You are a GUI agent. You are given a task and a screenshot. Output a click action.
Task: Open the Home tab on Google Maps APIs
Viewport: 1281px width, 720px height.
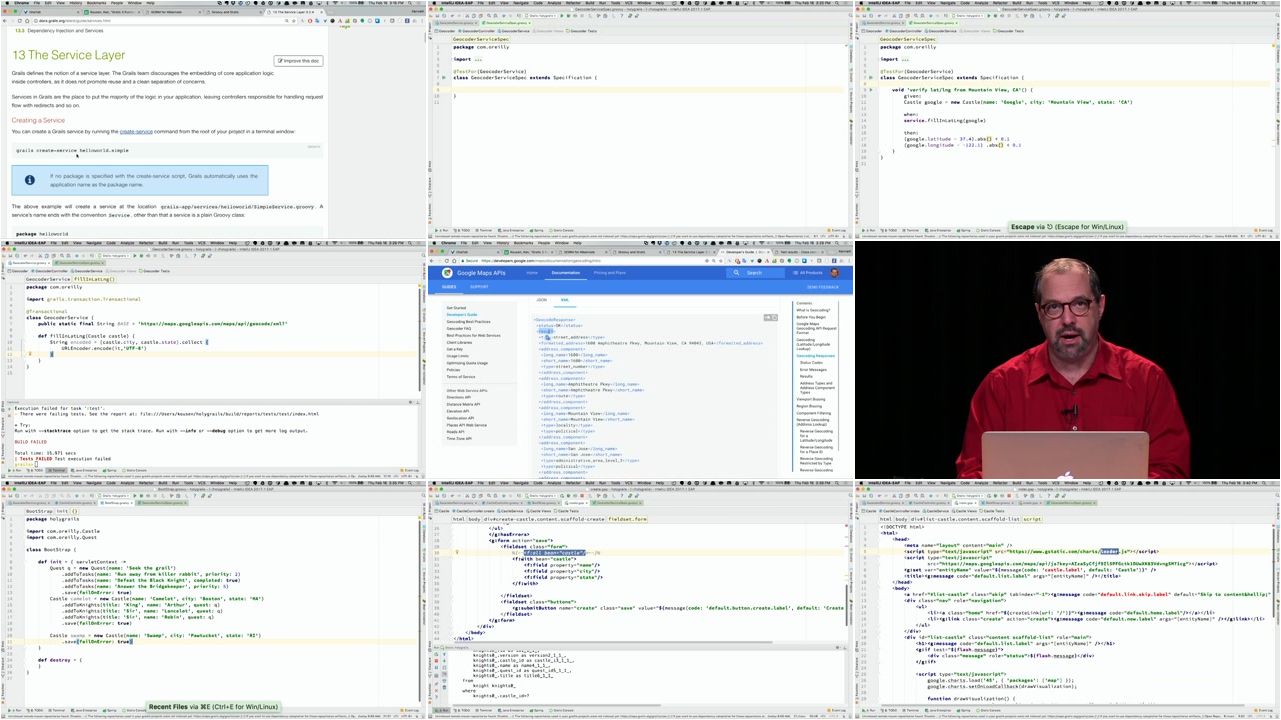532,273
